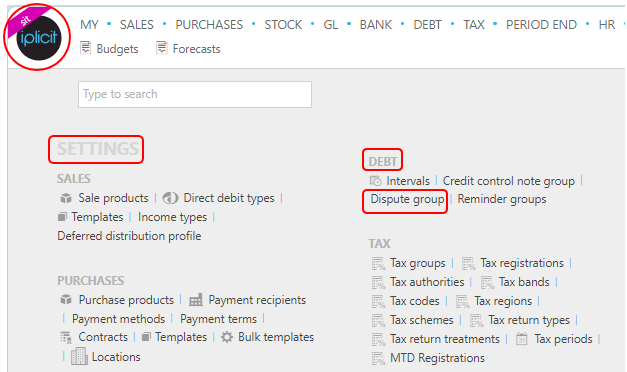Click the Tax periods calendar icon

pyautogui.click(x=521, y=339)
